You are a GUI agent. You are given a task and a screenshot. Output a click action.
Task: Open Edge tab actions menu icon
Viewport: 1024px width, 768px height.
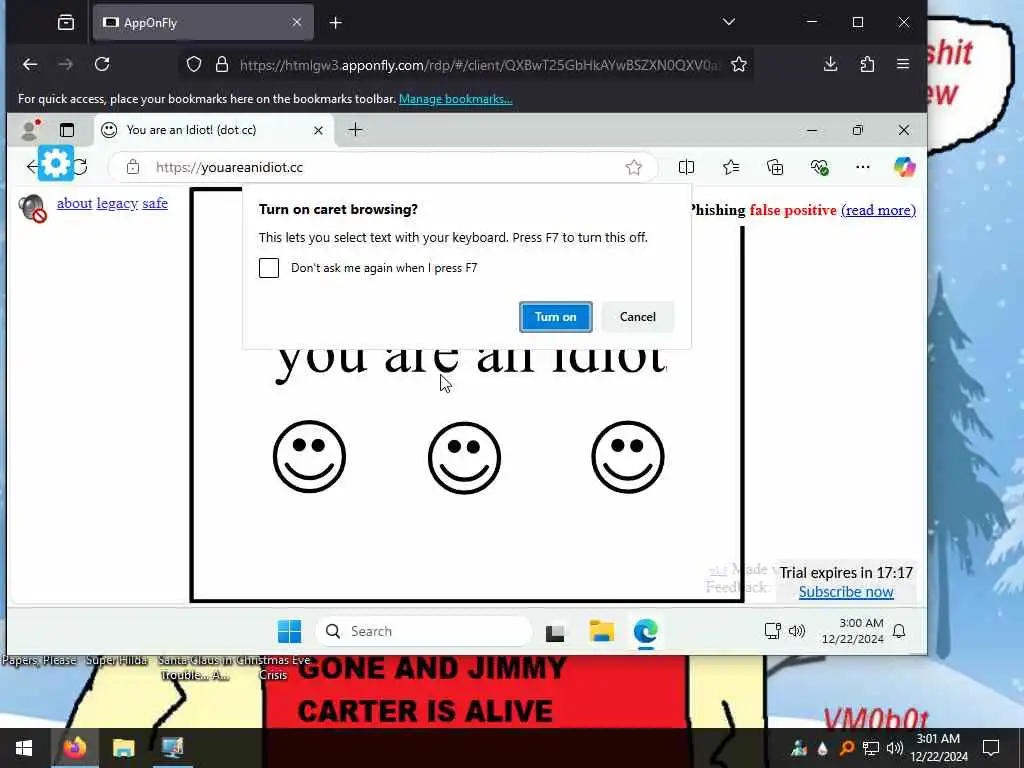pyautogui.click(x=67, y=130)
